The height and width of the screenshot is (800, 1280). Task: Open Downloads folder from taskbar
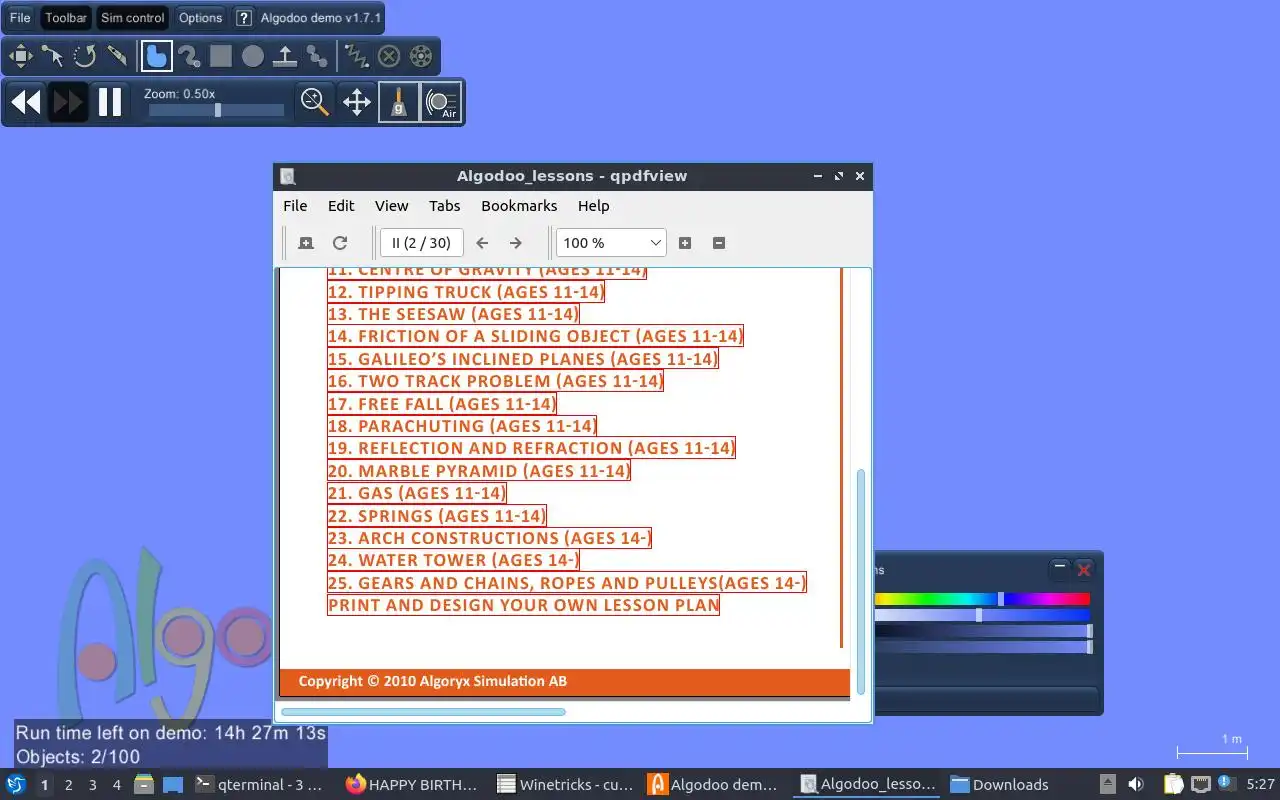(999, 785)
